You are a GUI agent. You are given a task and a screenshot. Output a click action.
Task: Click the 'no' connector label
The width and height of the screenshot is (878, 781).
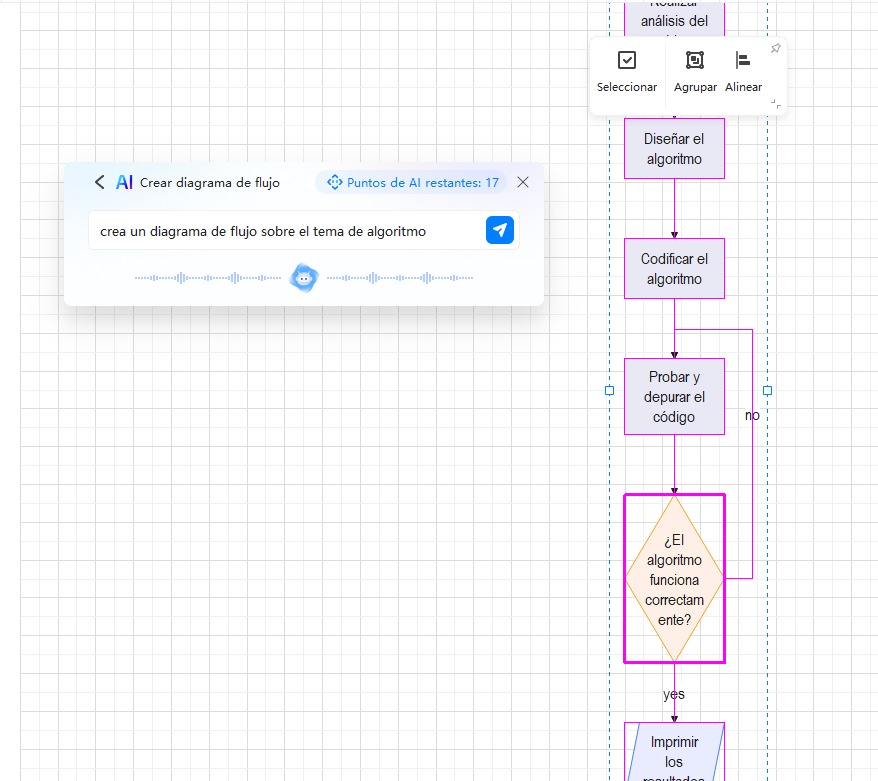tap(752, 414)
